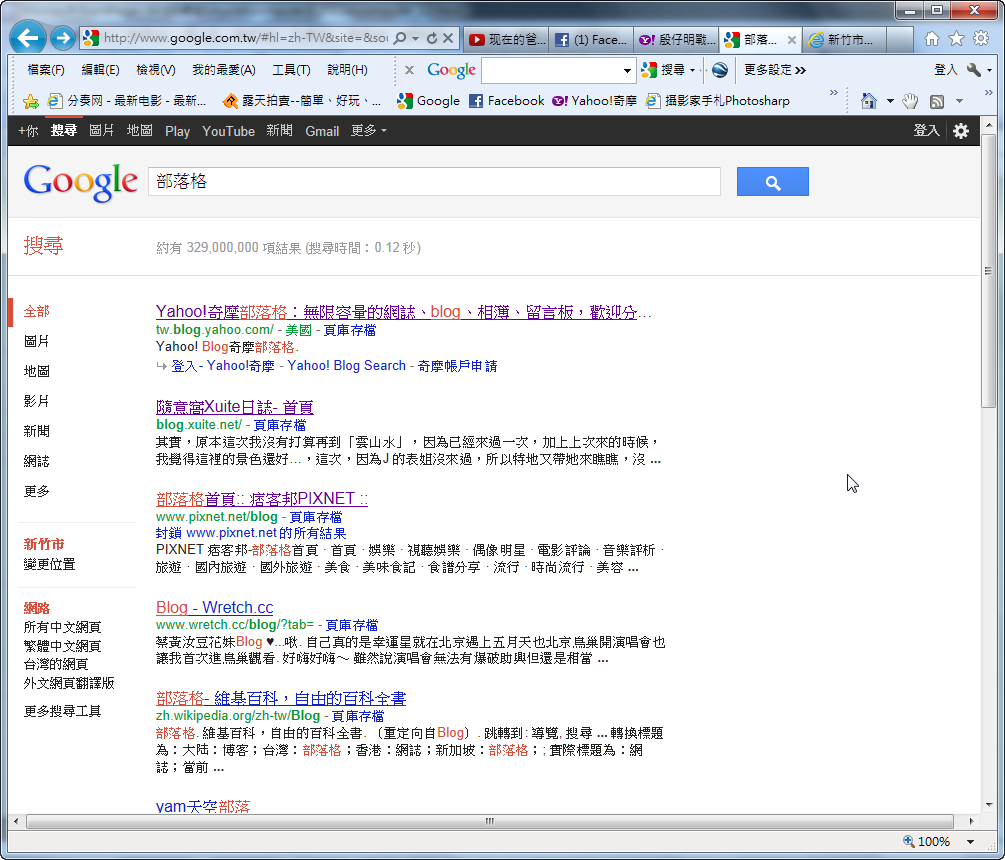Click the Google logo on results page

[80, 182]
